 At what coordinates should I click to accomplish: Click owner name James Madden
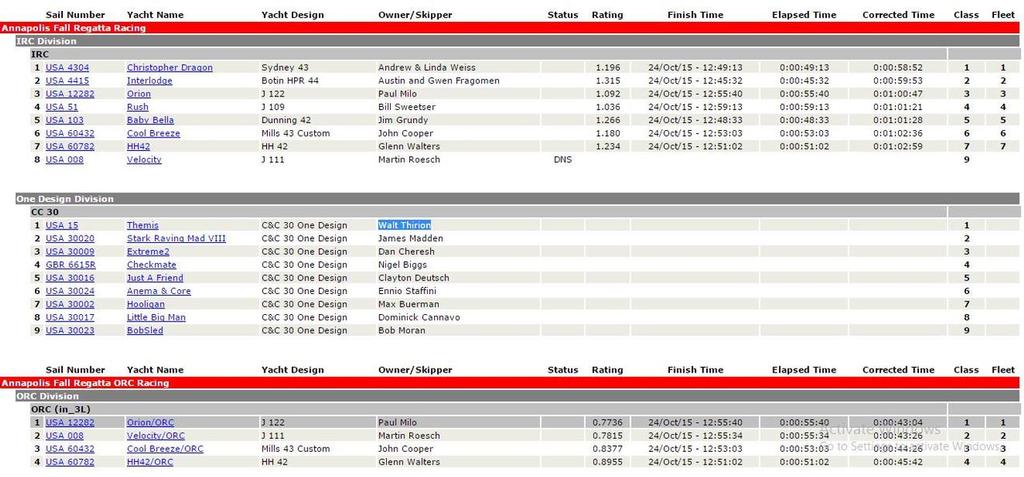pos(411,238)
